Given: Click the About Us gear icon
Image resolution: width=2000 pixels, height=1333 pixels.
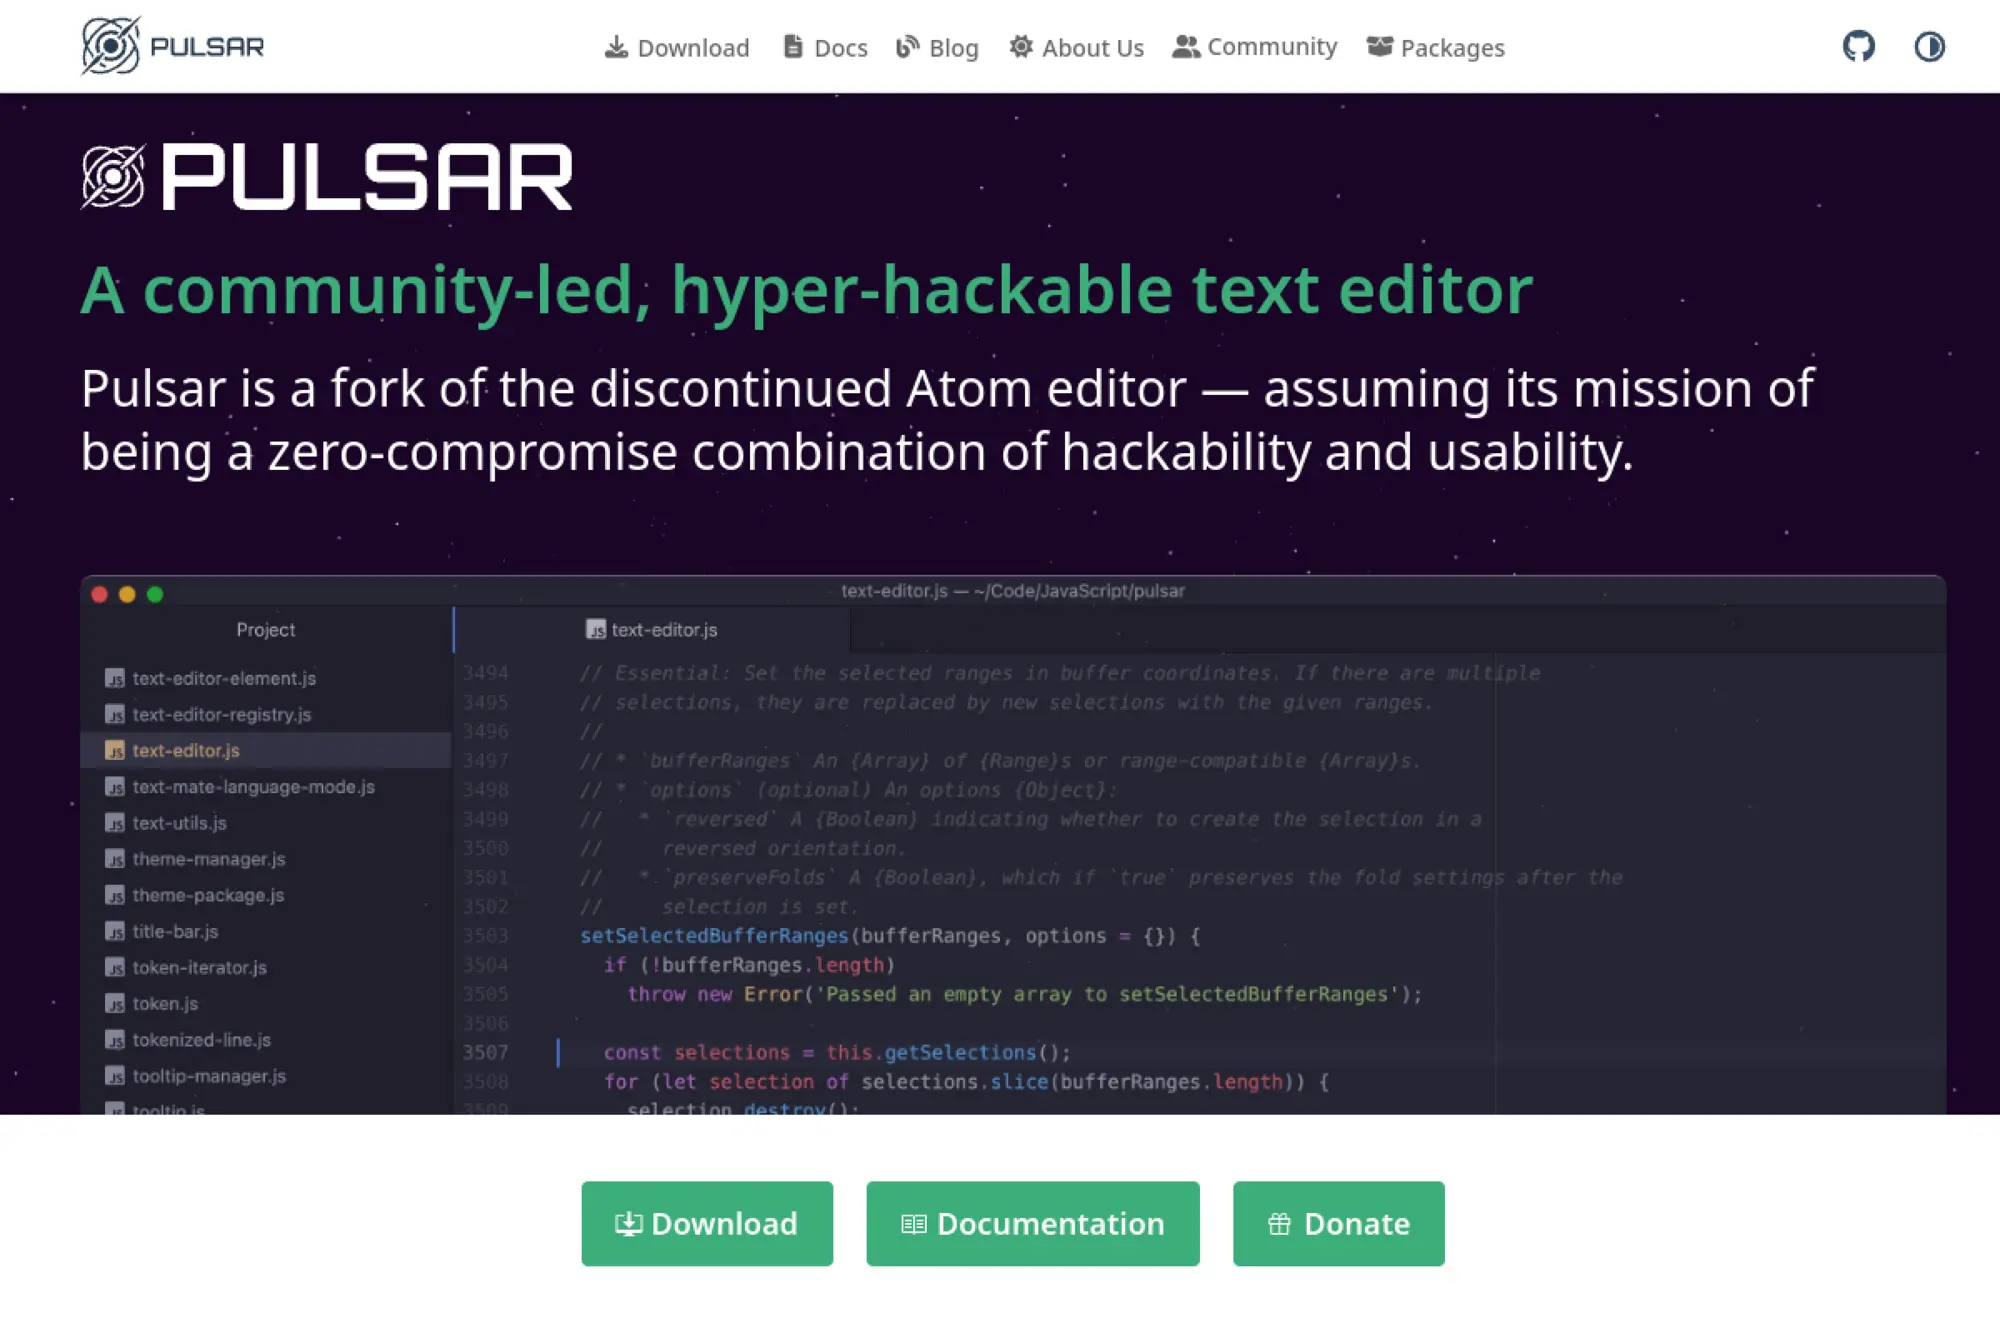Looking at the screenshot, I should pos(1020,47).
